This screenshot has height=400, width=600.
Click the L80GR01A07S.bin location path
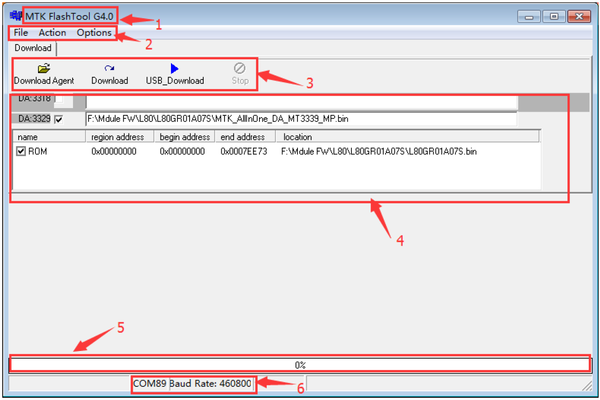[x=379, y=152]
